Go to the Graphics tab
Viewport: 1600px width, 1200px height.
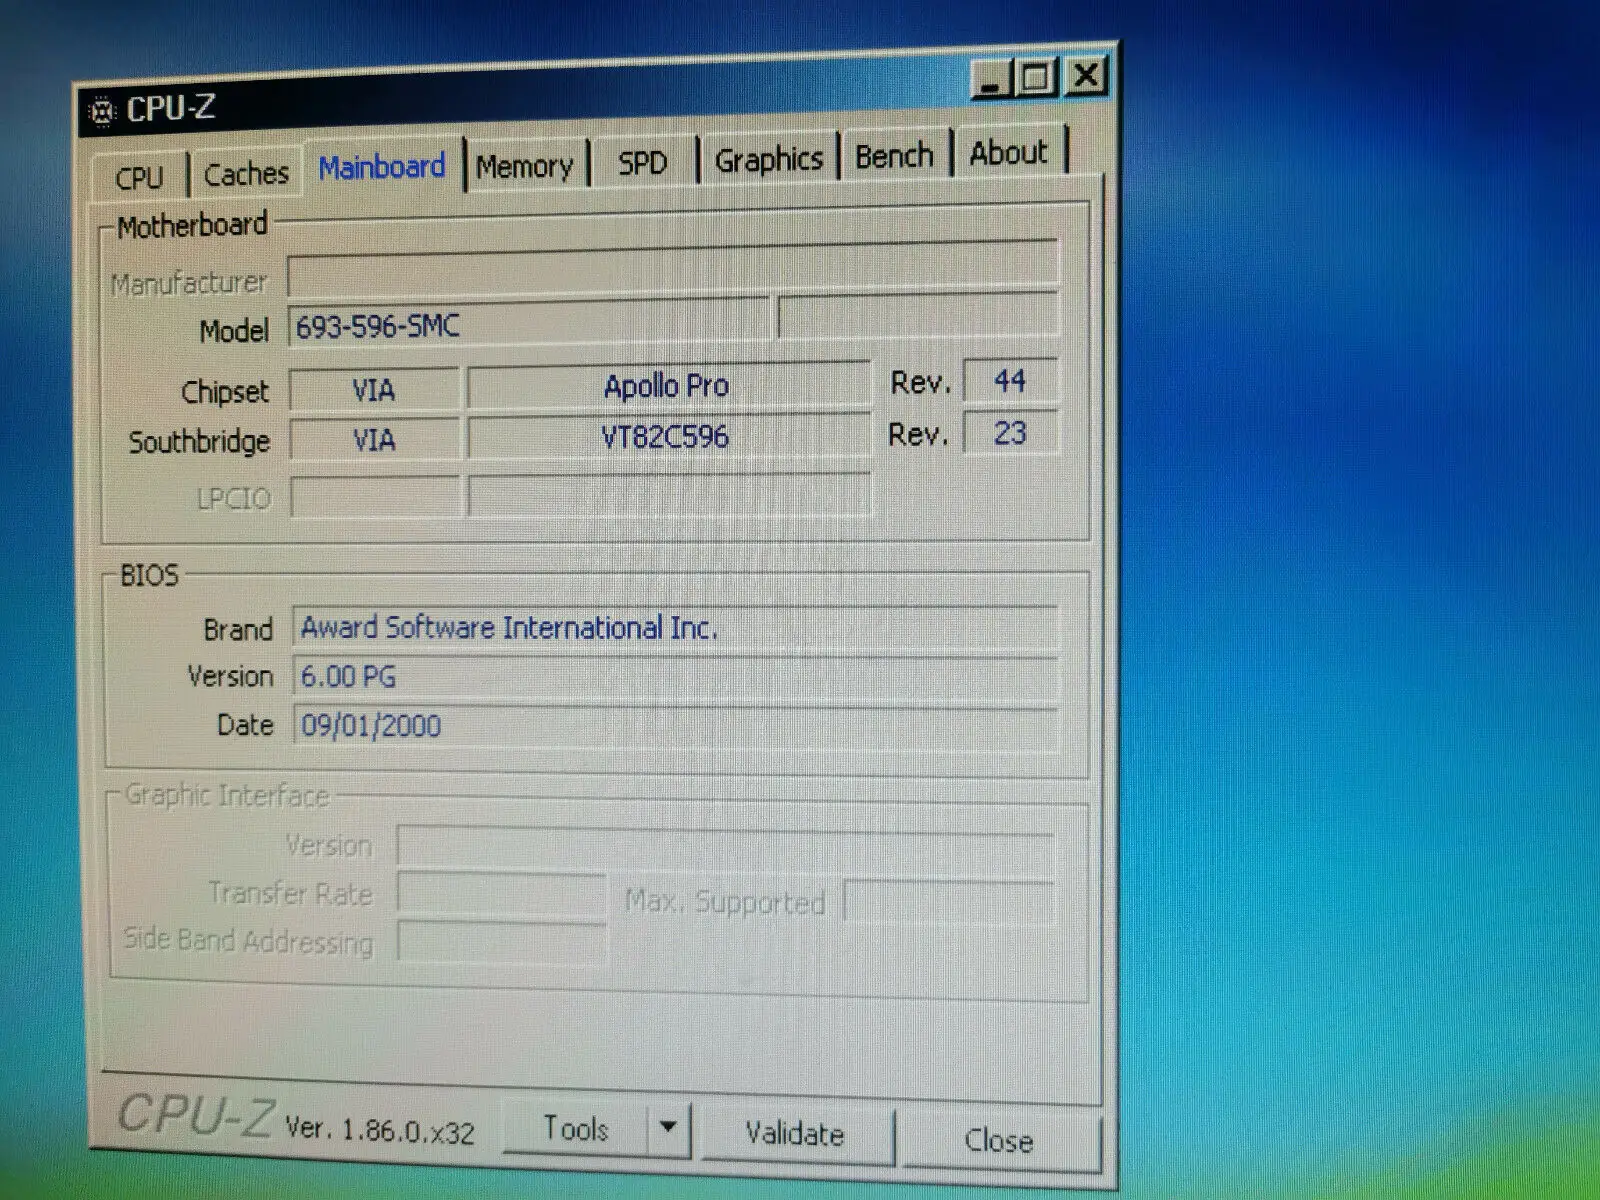point(768,158)
